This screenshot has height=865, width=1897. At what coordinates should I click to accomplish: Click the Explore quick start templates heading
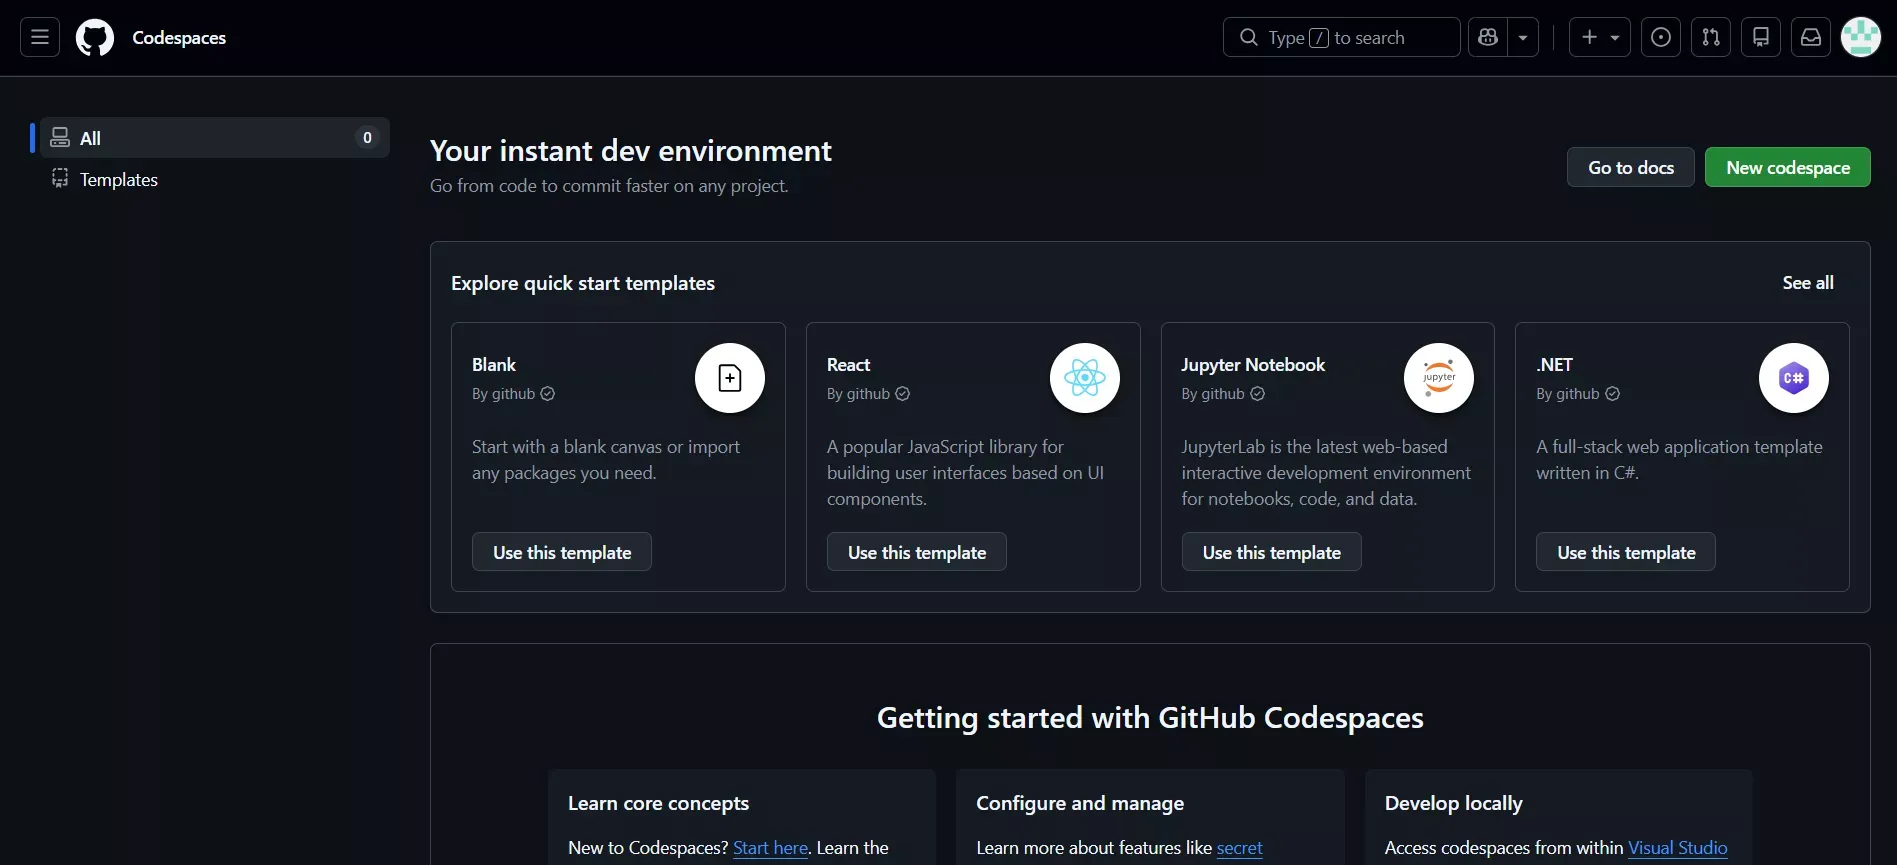(x=583, y=284)
